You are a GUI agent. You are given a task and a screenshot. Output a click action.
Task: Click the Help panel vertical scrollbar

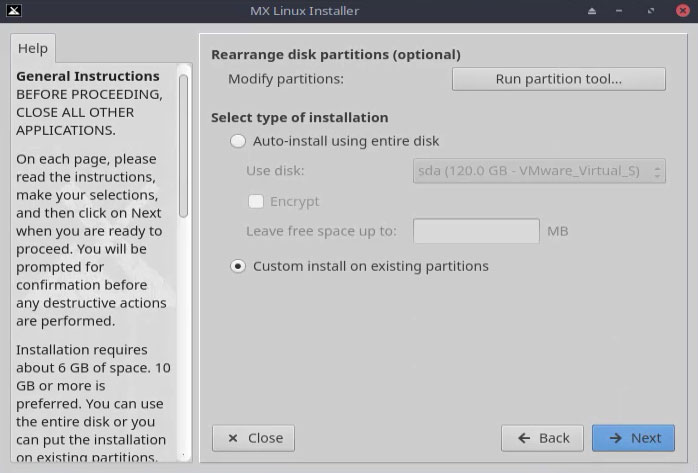tap(183, 146)
